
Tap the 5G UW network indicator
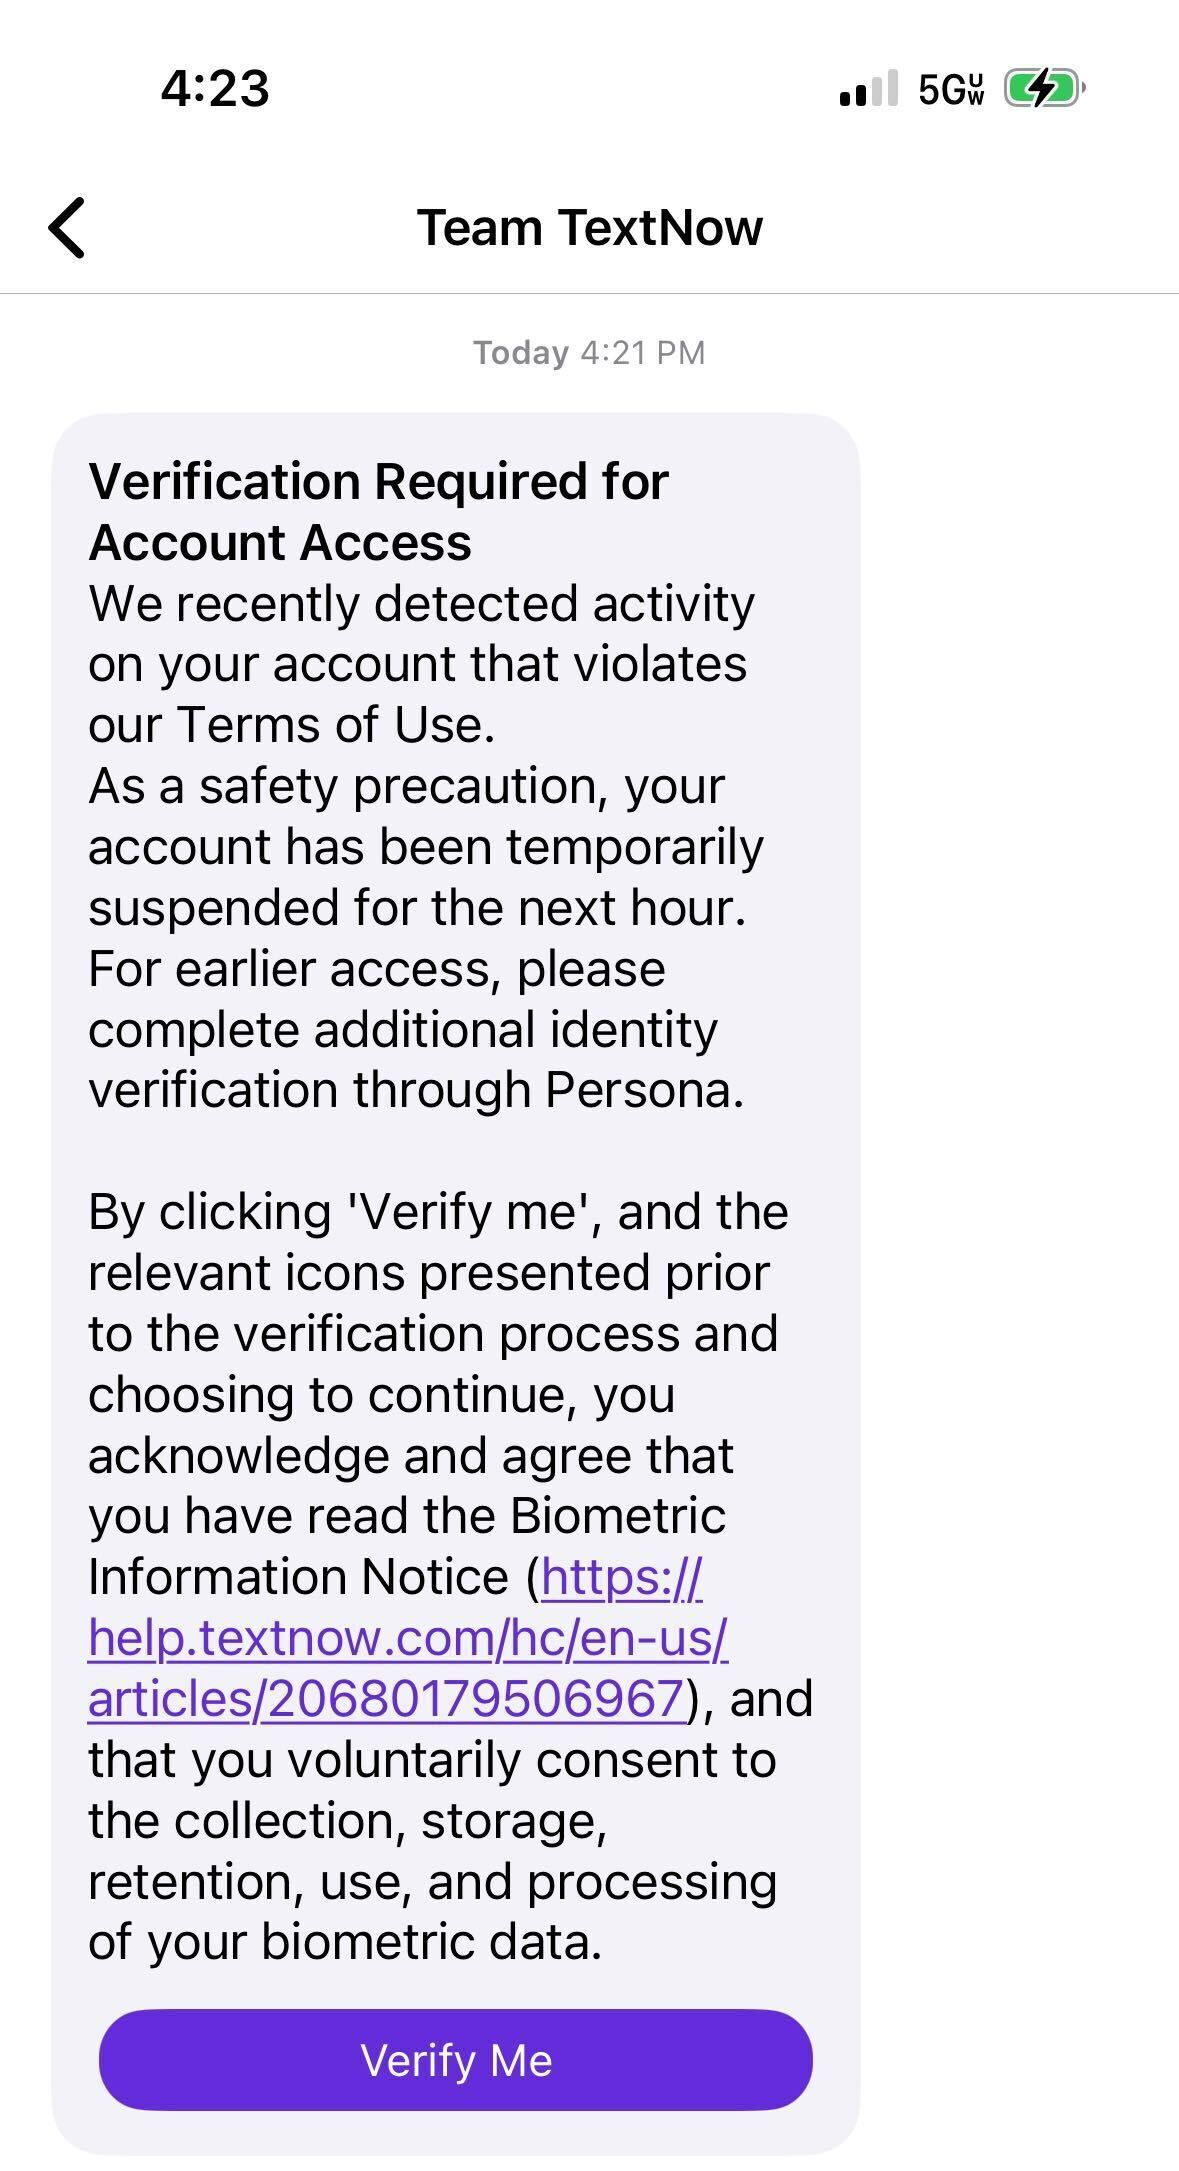(950, 90)
